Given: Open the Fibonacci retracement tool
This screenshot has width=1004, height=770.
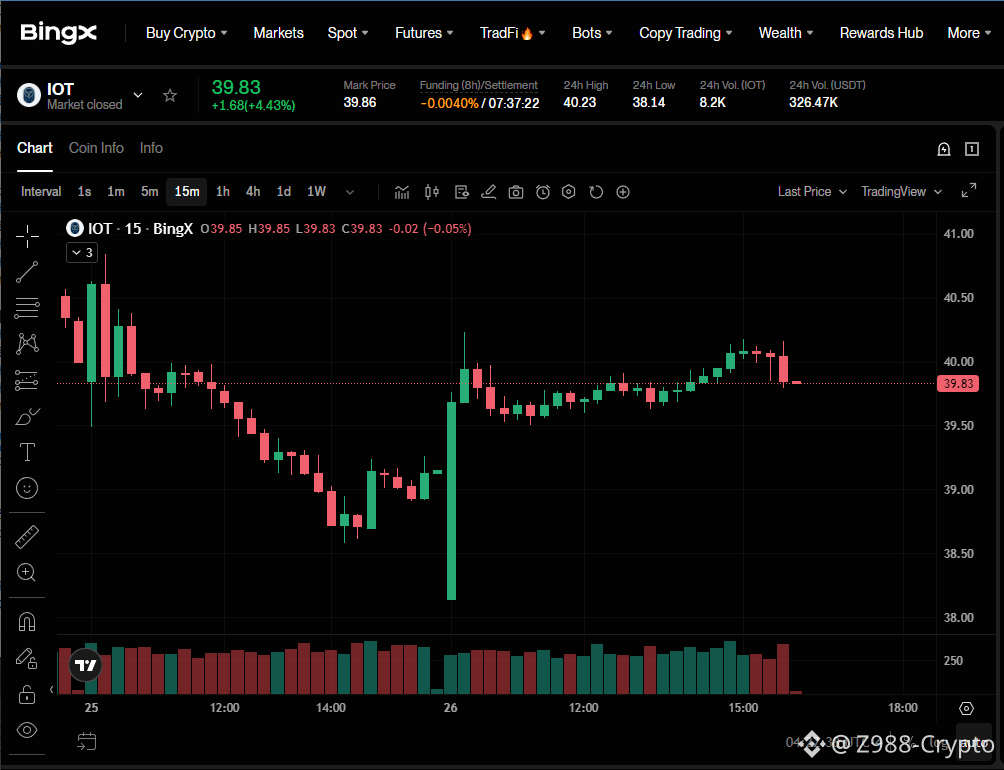Looking at the screenshot, I should (x=27, y=308).
